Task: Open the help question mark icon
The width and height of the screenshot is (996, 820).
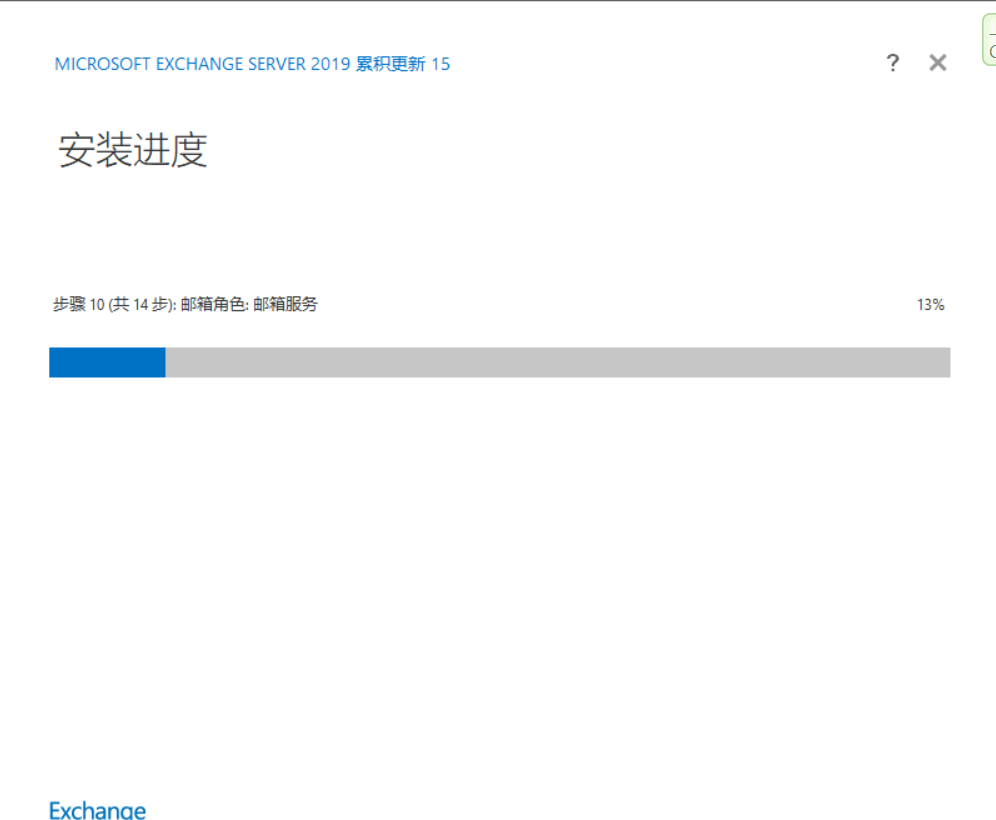Action: coord(892,63)
